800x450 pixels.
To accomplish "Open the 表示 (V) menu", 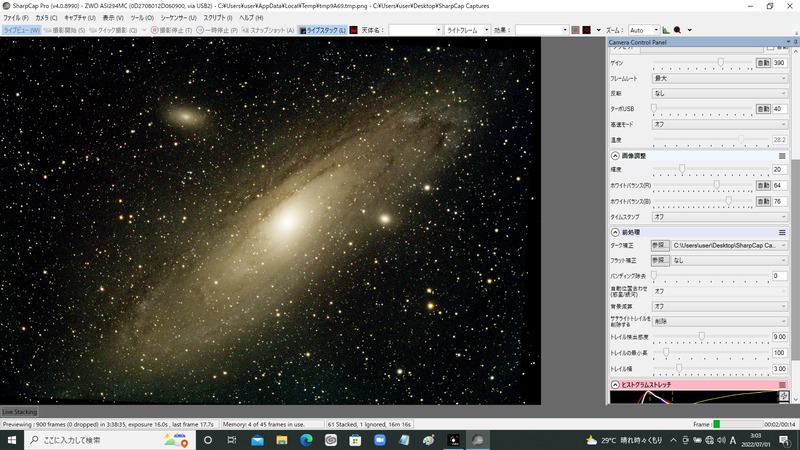I will [x=113, y=18].
